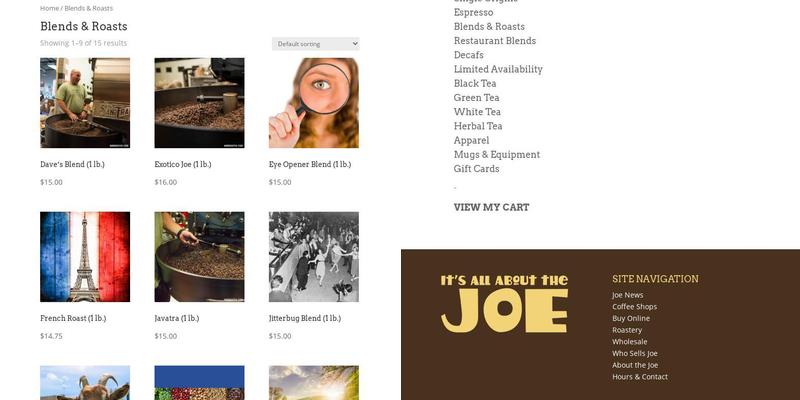
Task: Select Eye Opener Blend (1 lb.) title
Action: click(x=310, y=164)
